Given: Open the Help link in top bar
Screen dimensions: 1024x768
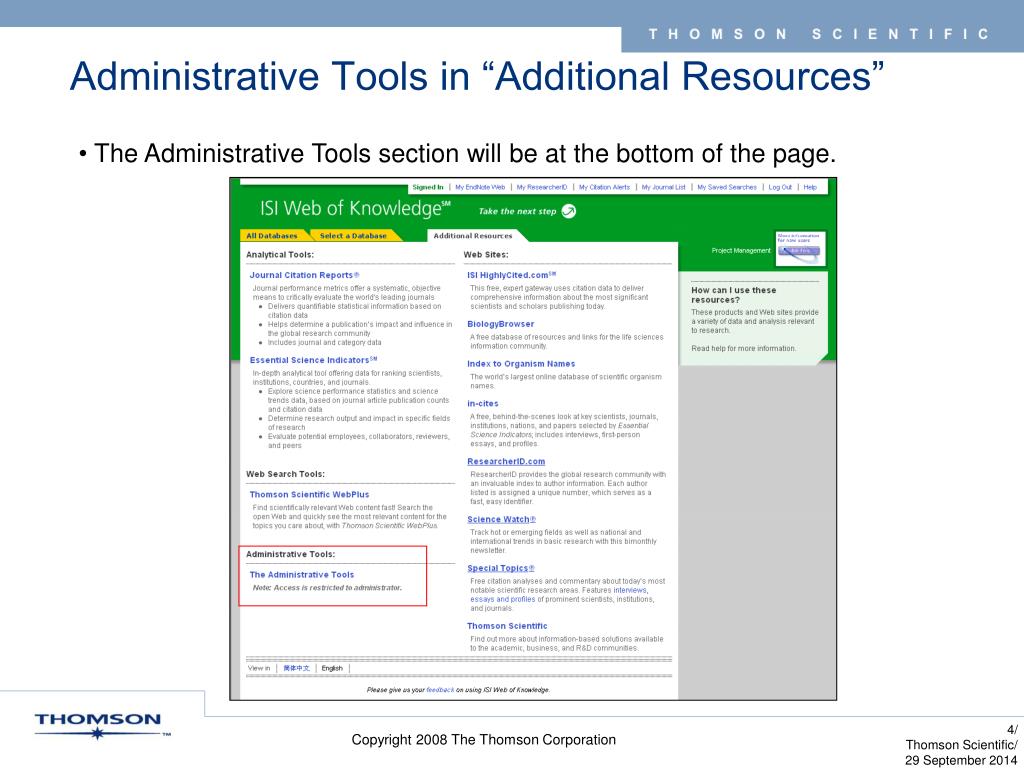Looking at the screenshot, I should coord(810,187).
